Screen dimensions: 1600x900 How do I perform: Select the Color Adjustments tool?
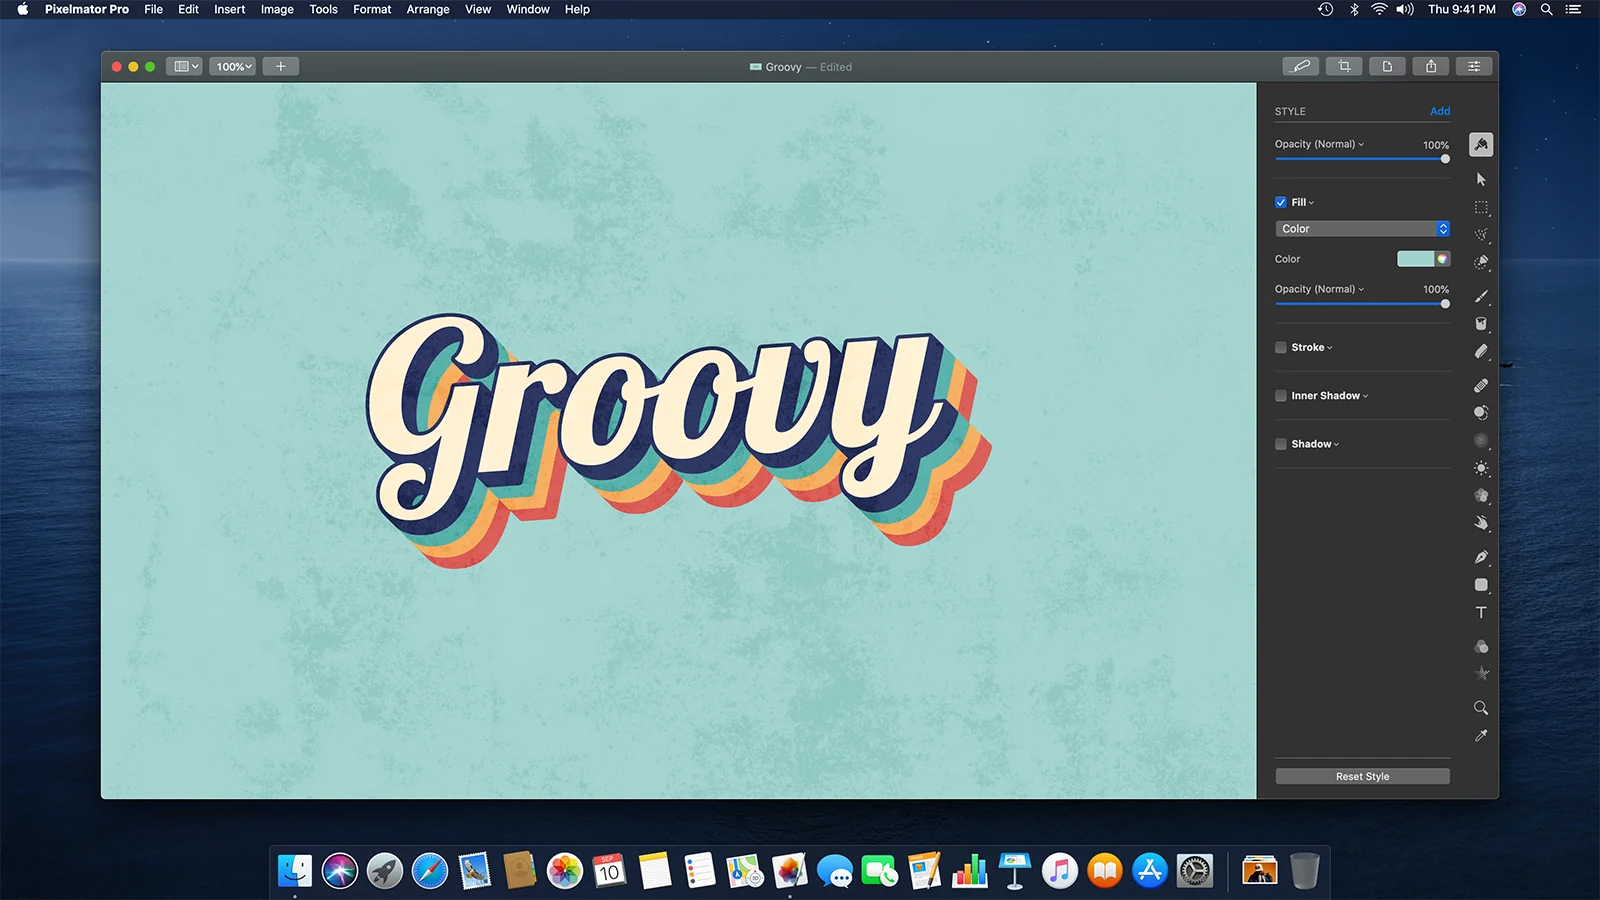(1481, 495)
